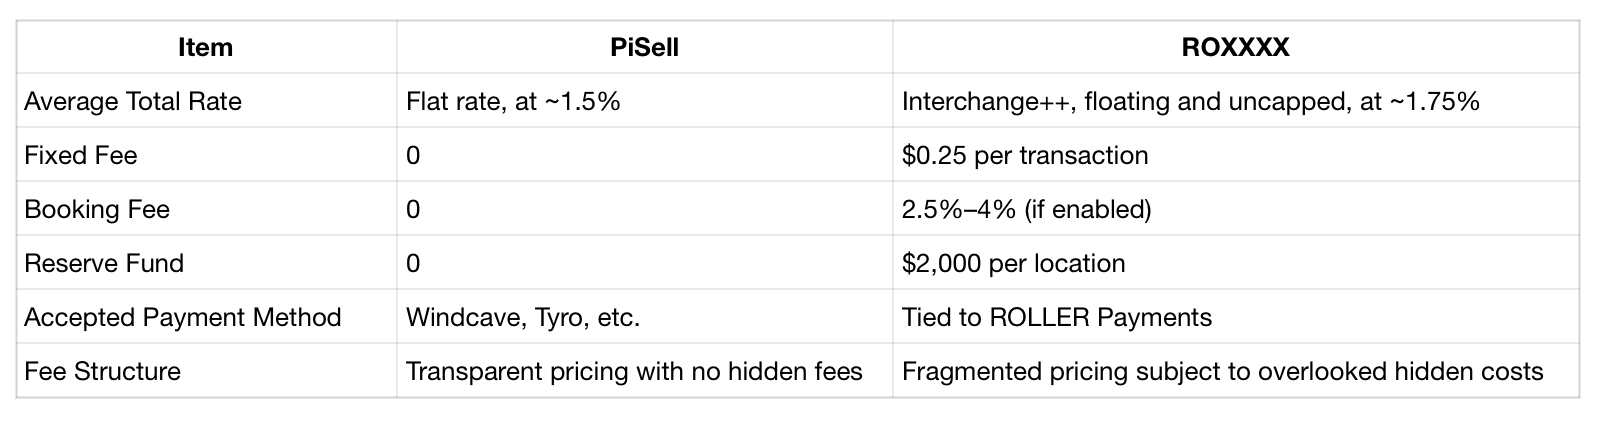Select the Item column header cell
The height and width of the screenshot is (422, 1602).
point(206,47)
